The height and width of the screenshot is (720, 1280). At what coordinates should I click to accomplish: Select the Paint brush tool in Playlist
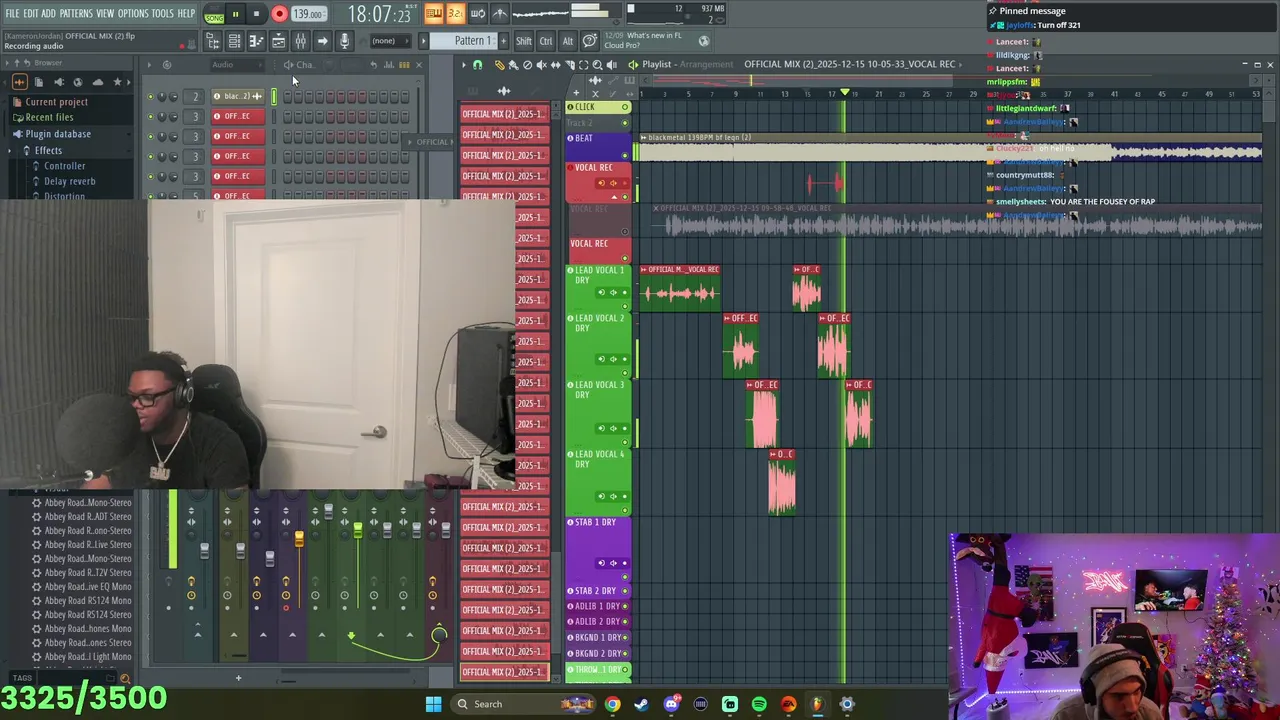tap(513, 65)
